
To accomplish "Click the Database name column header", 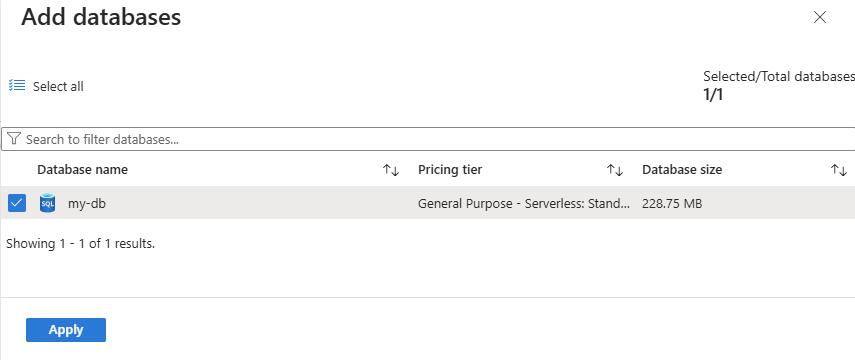I will pyautogui.click(x=82, y=170).
